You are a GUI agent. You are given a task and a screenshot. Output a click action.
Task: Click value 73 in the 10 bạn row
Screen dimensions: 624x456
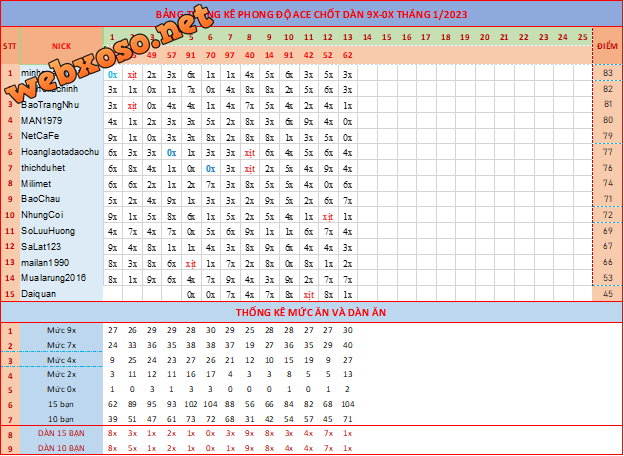click(x=191, y=419)
